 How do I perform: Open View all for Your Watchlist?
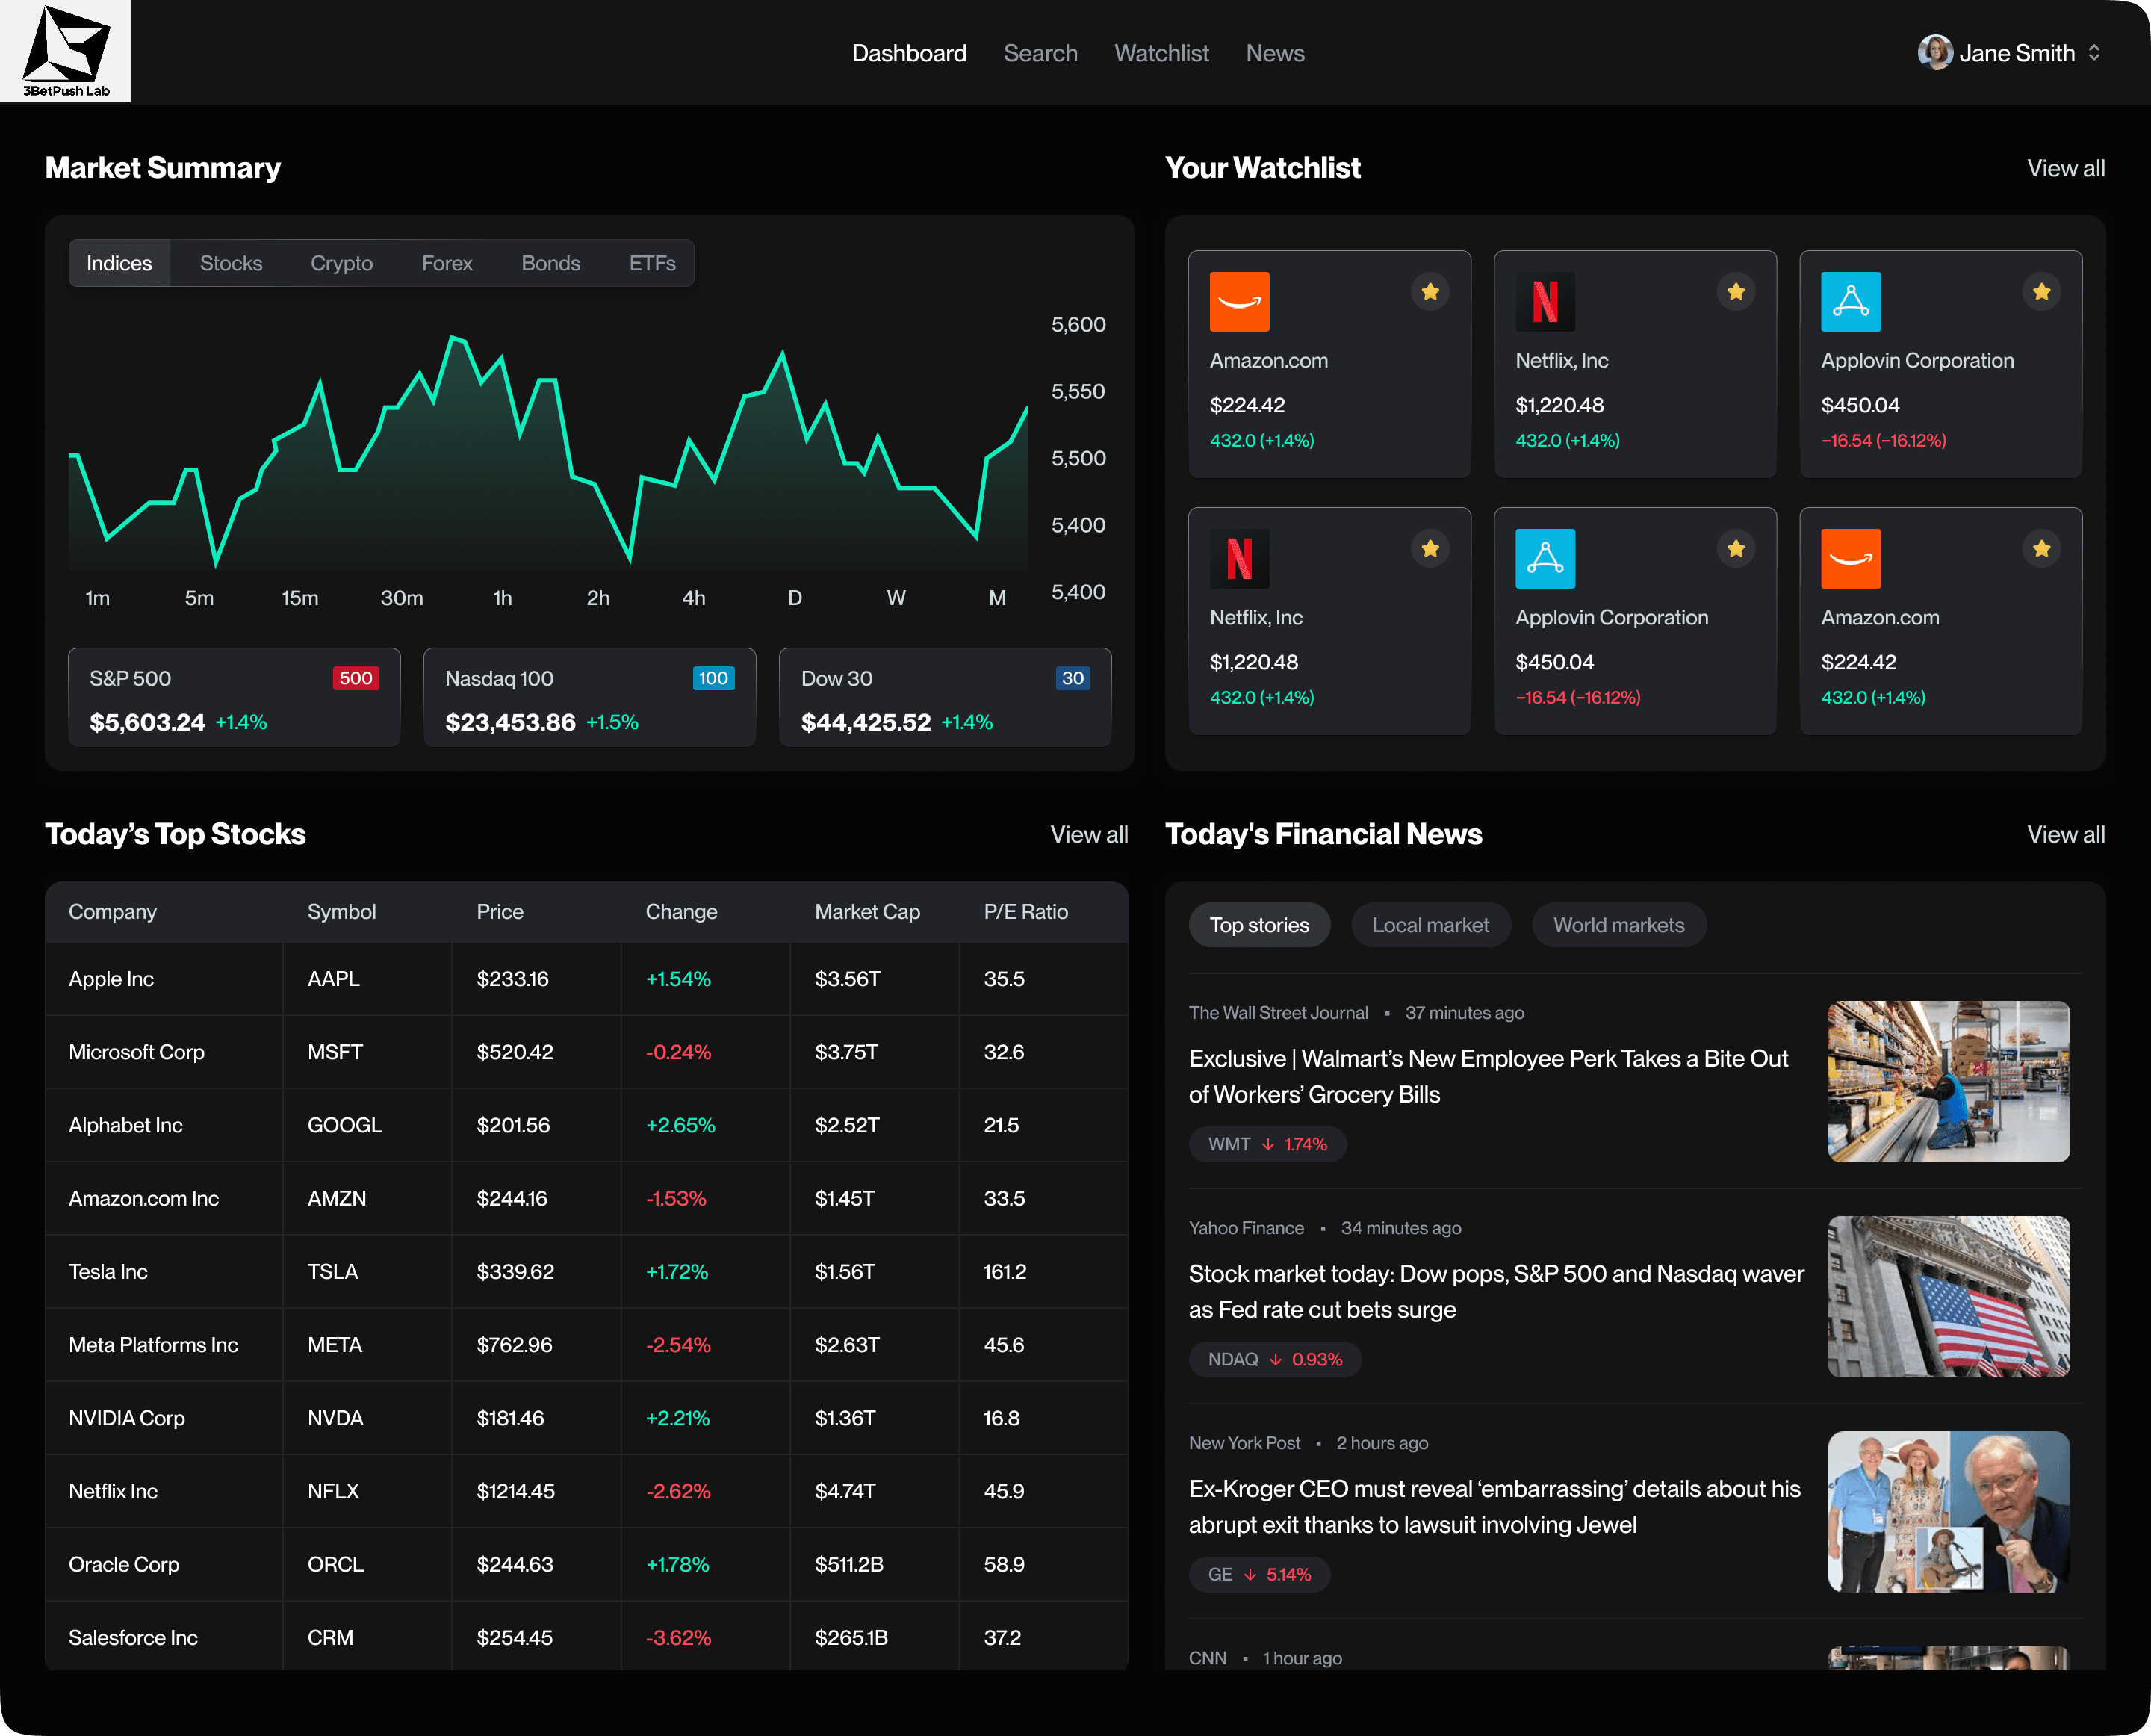click(2065, 168)
